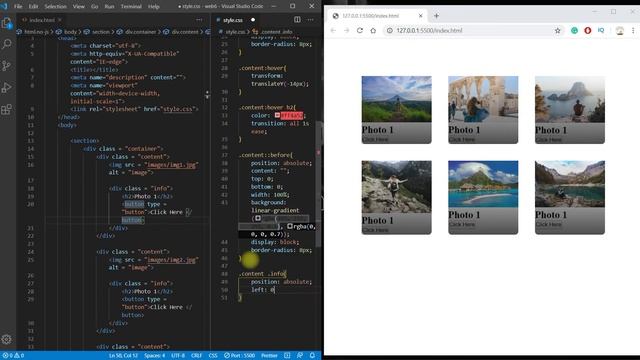This screenshot has width=640, height=360.
Task: Click the tropical island lagoon photo thumbnail
Action: tap(483, 184)
